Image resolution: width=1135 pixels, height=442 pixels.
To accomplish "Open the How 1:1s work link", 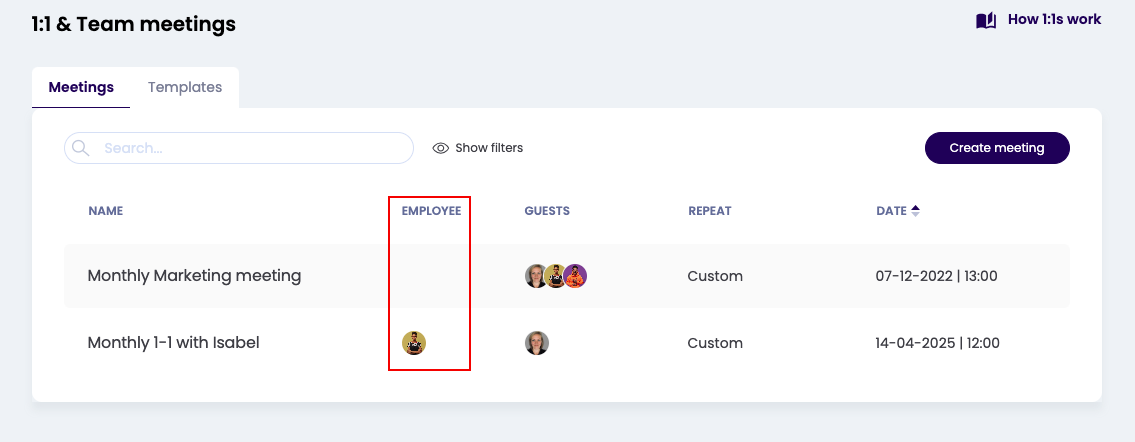I will 1054,19.
